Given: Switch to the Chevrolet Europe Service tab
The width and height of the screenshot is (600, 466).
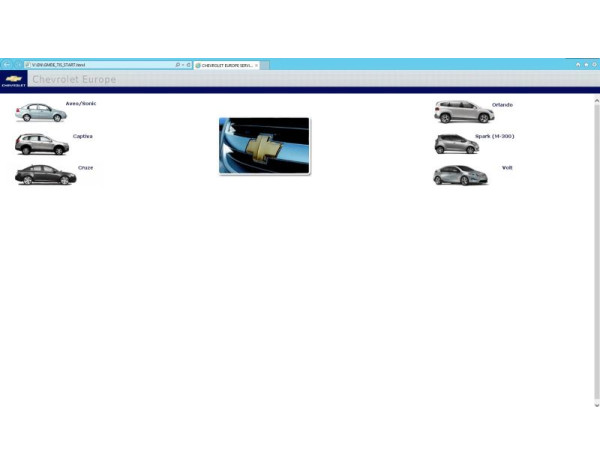Looking at the screenshot, I should click(x=225, y=65).
